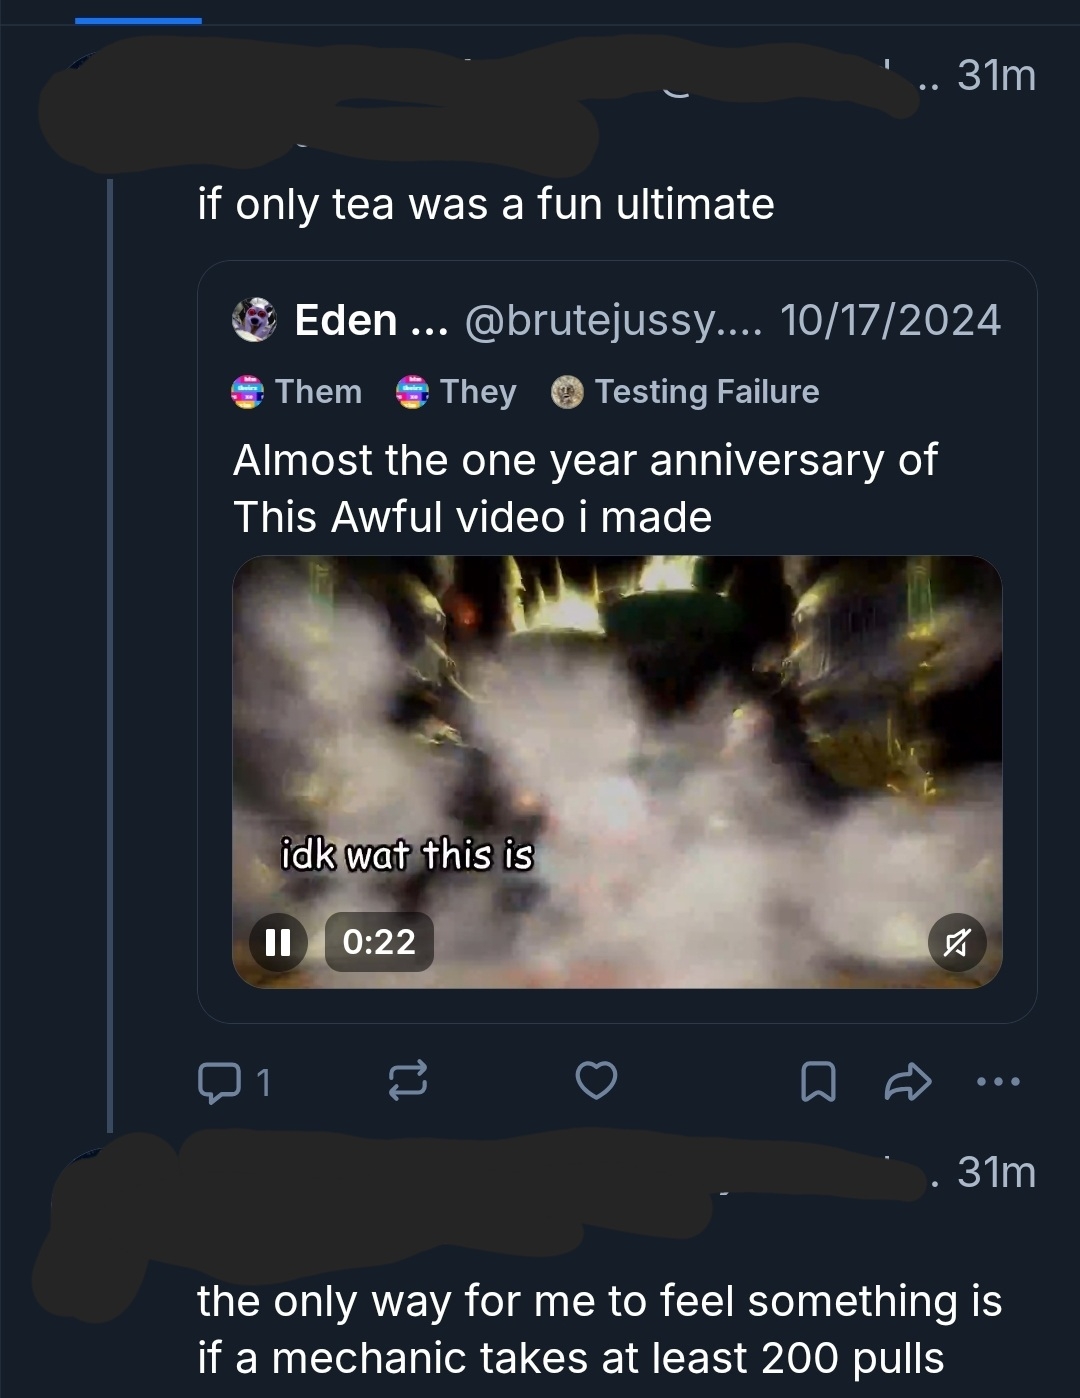Open the three-dot more options menu
The height and width of the screenshot is (1398, 1080).
[x=998, y=1081]
